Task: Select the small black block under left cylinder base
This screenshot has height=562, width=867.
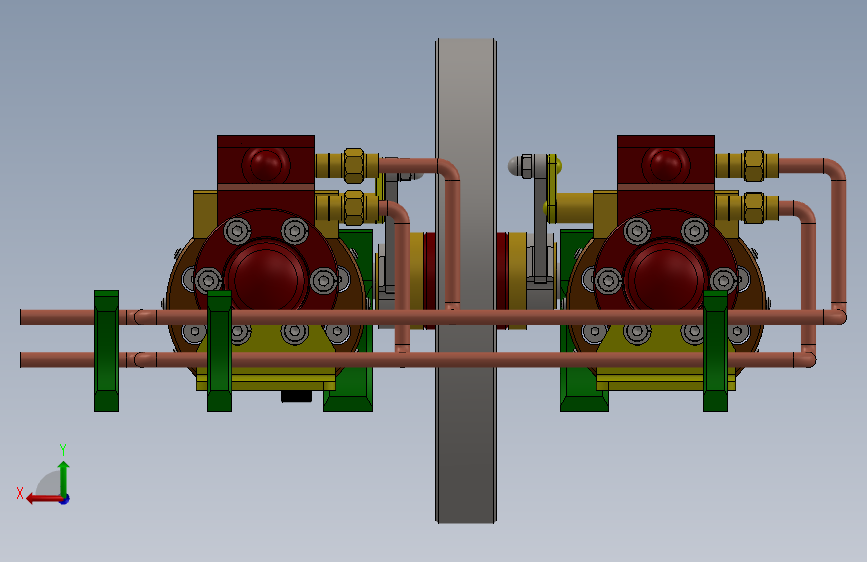Action: coord(296,396)
